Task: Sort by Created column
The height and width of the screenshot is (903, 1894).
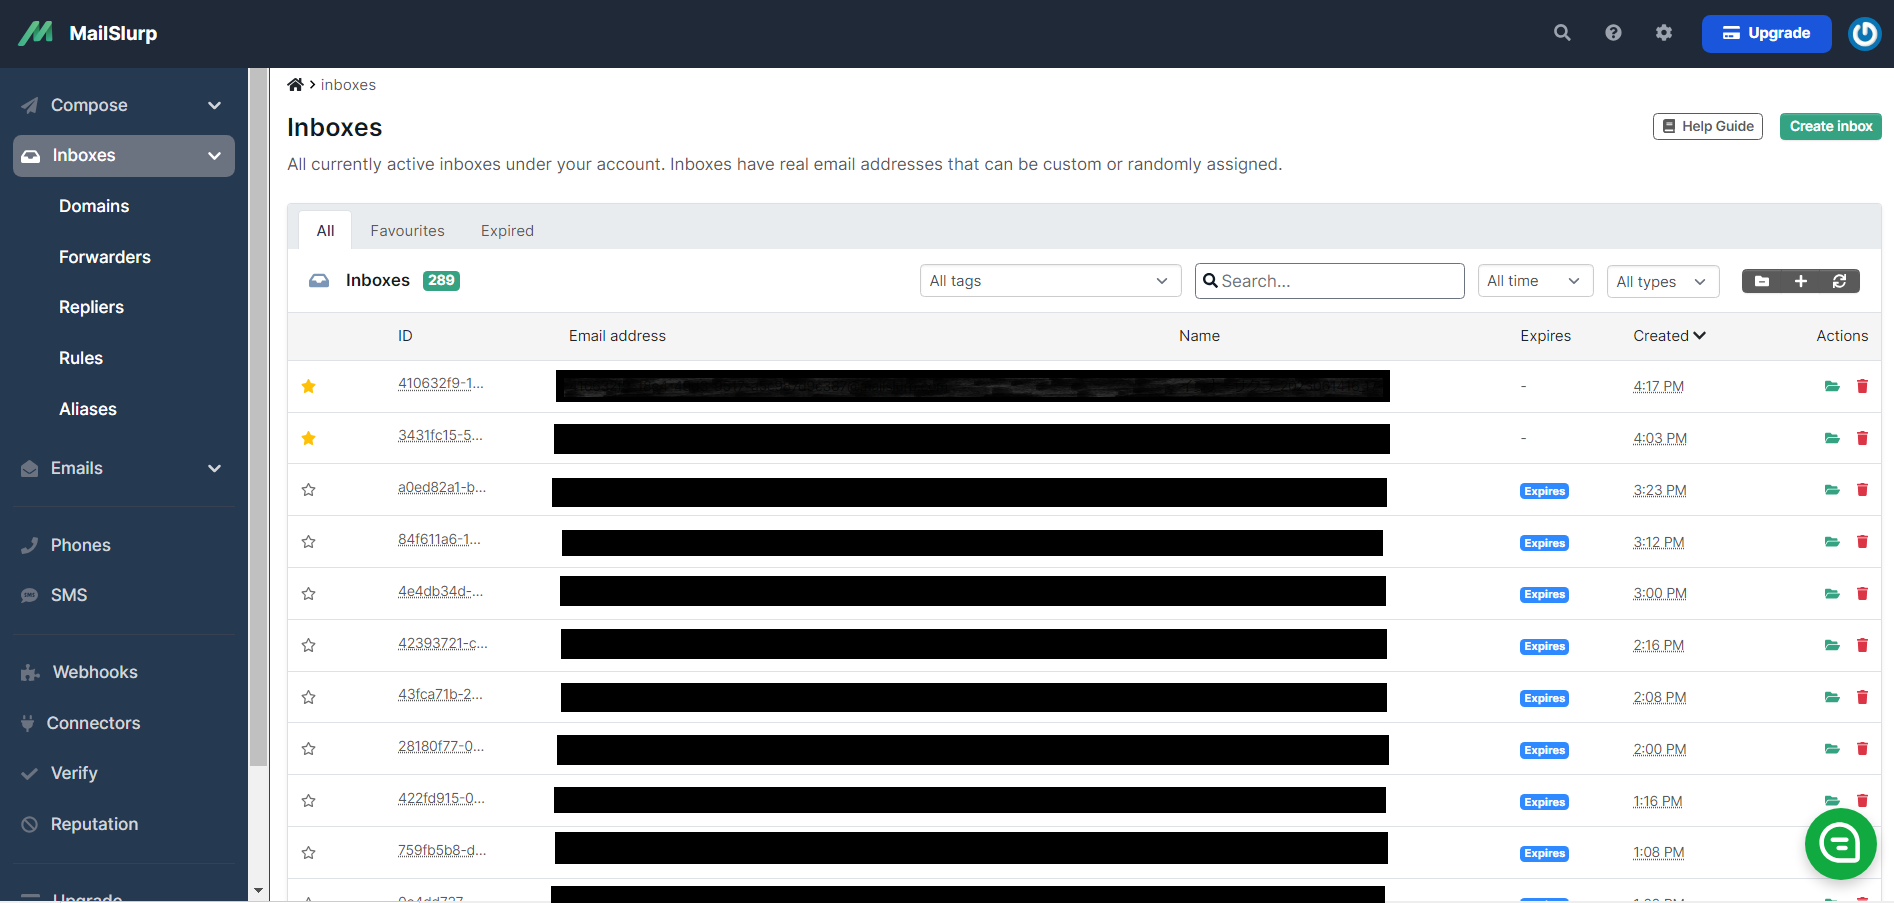Action: pyautogui.click(x=1669, y=336)
